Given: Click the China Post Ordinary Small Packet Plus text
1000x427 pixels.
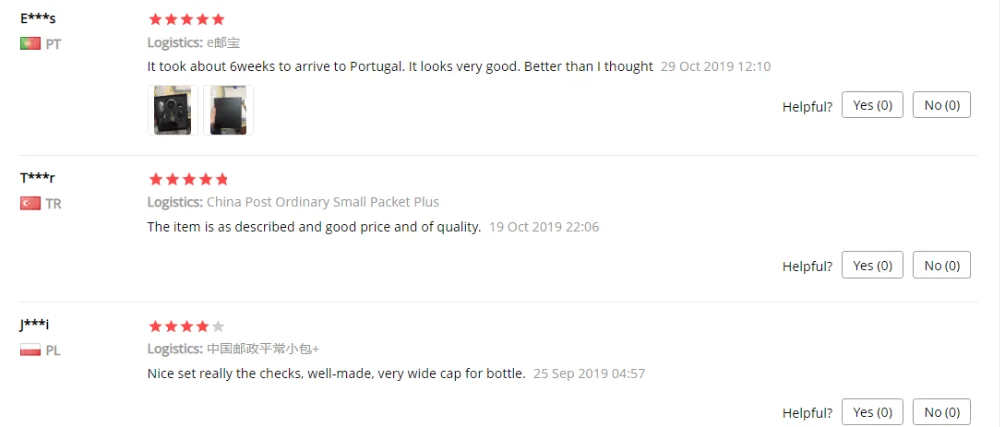Looking at the screenshot, I should tap(323, 202).
